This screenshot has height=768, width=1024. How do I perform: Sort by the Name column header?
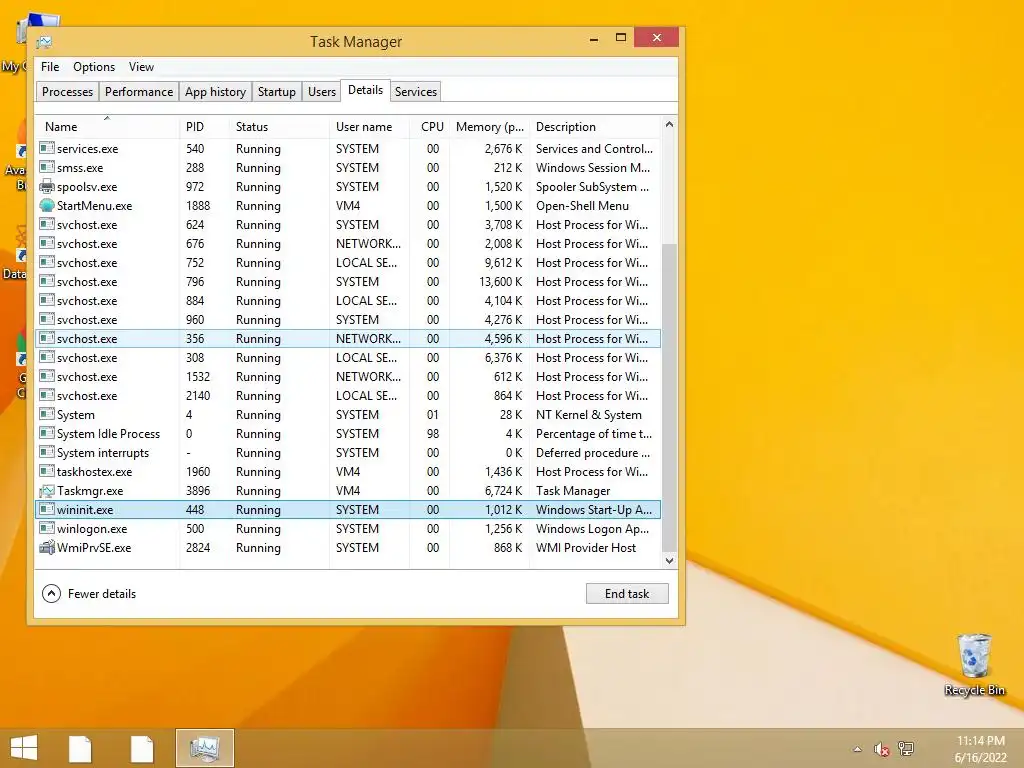coord(108,127)
